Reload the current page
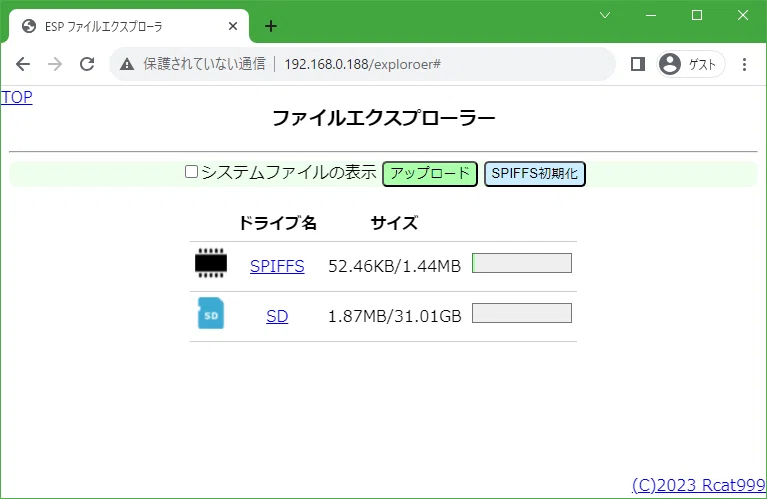Screen dimensions: 767x499 point(87,64)
